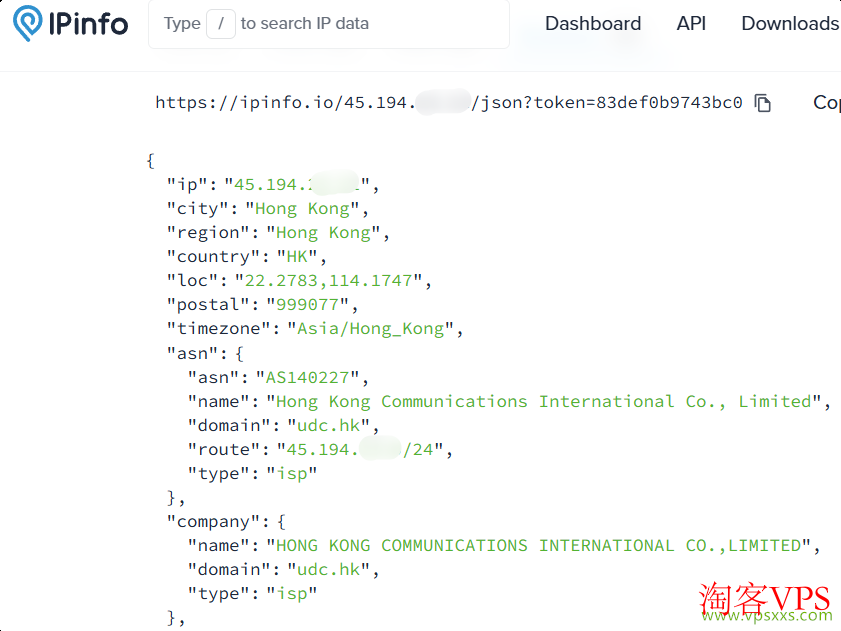Open the Dashboard navigation item

(592, 23)
